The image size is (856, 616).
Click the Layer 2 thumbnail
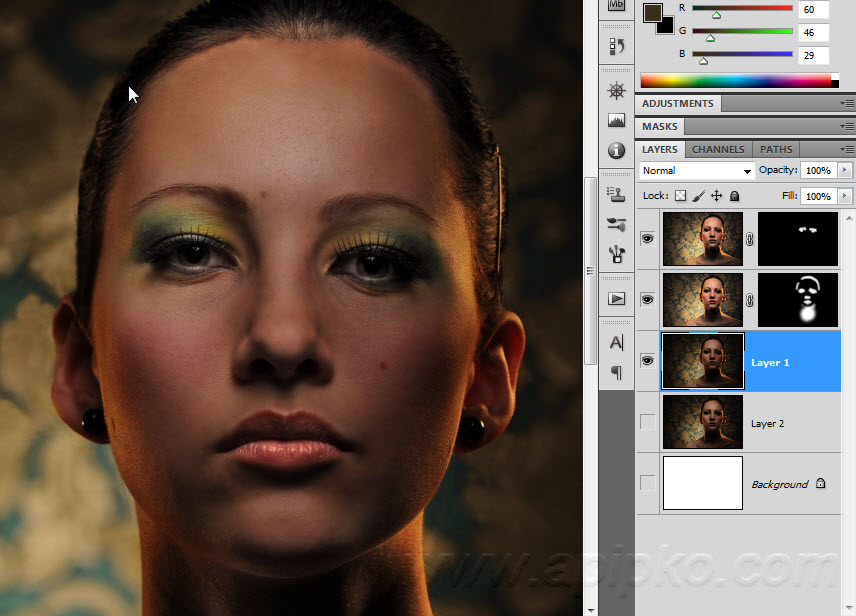tap(703, 422)
